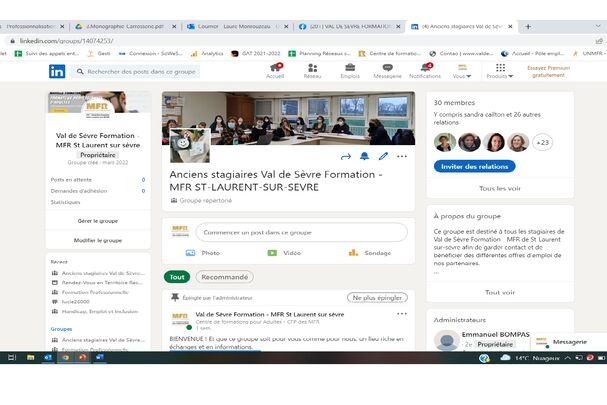Click Statistiques in left sidebar

click(65, 202)
